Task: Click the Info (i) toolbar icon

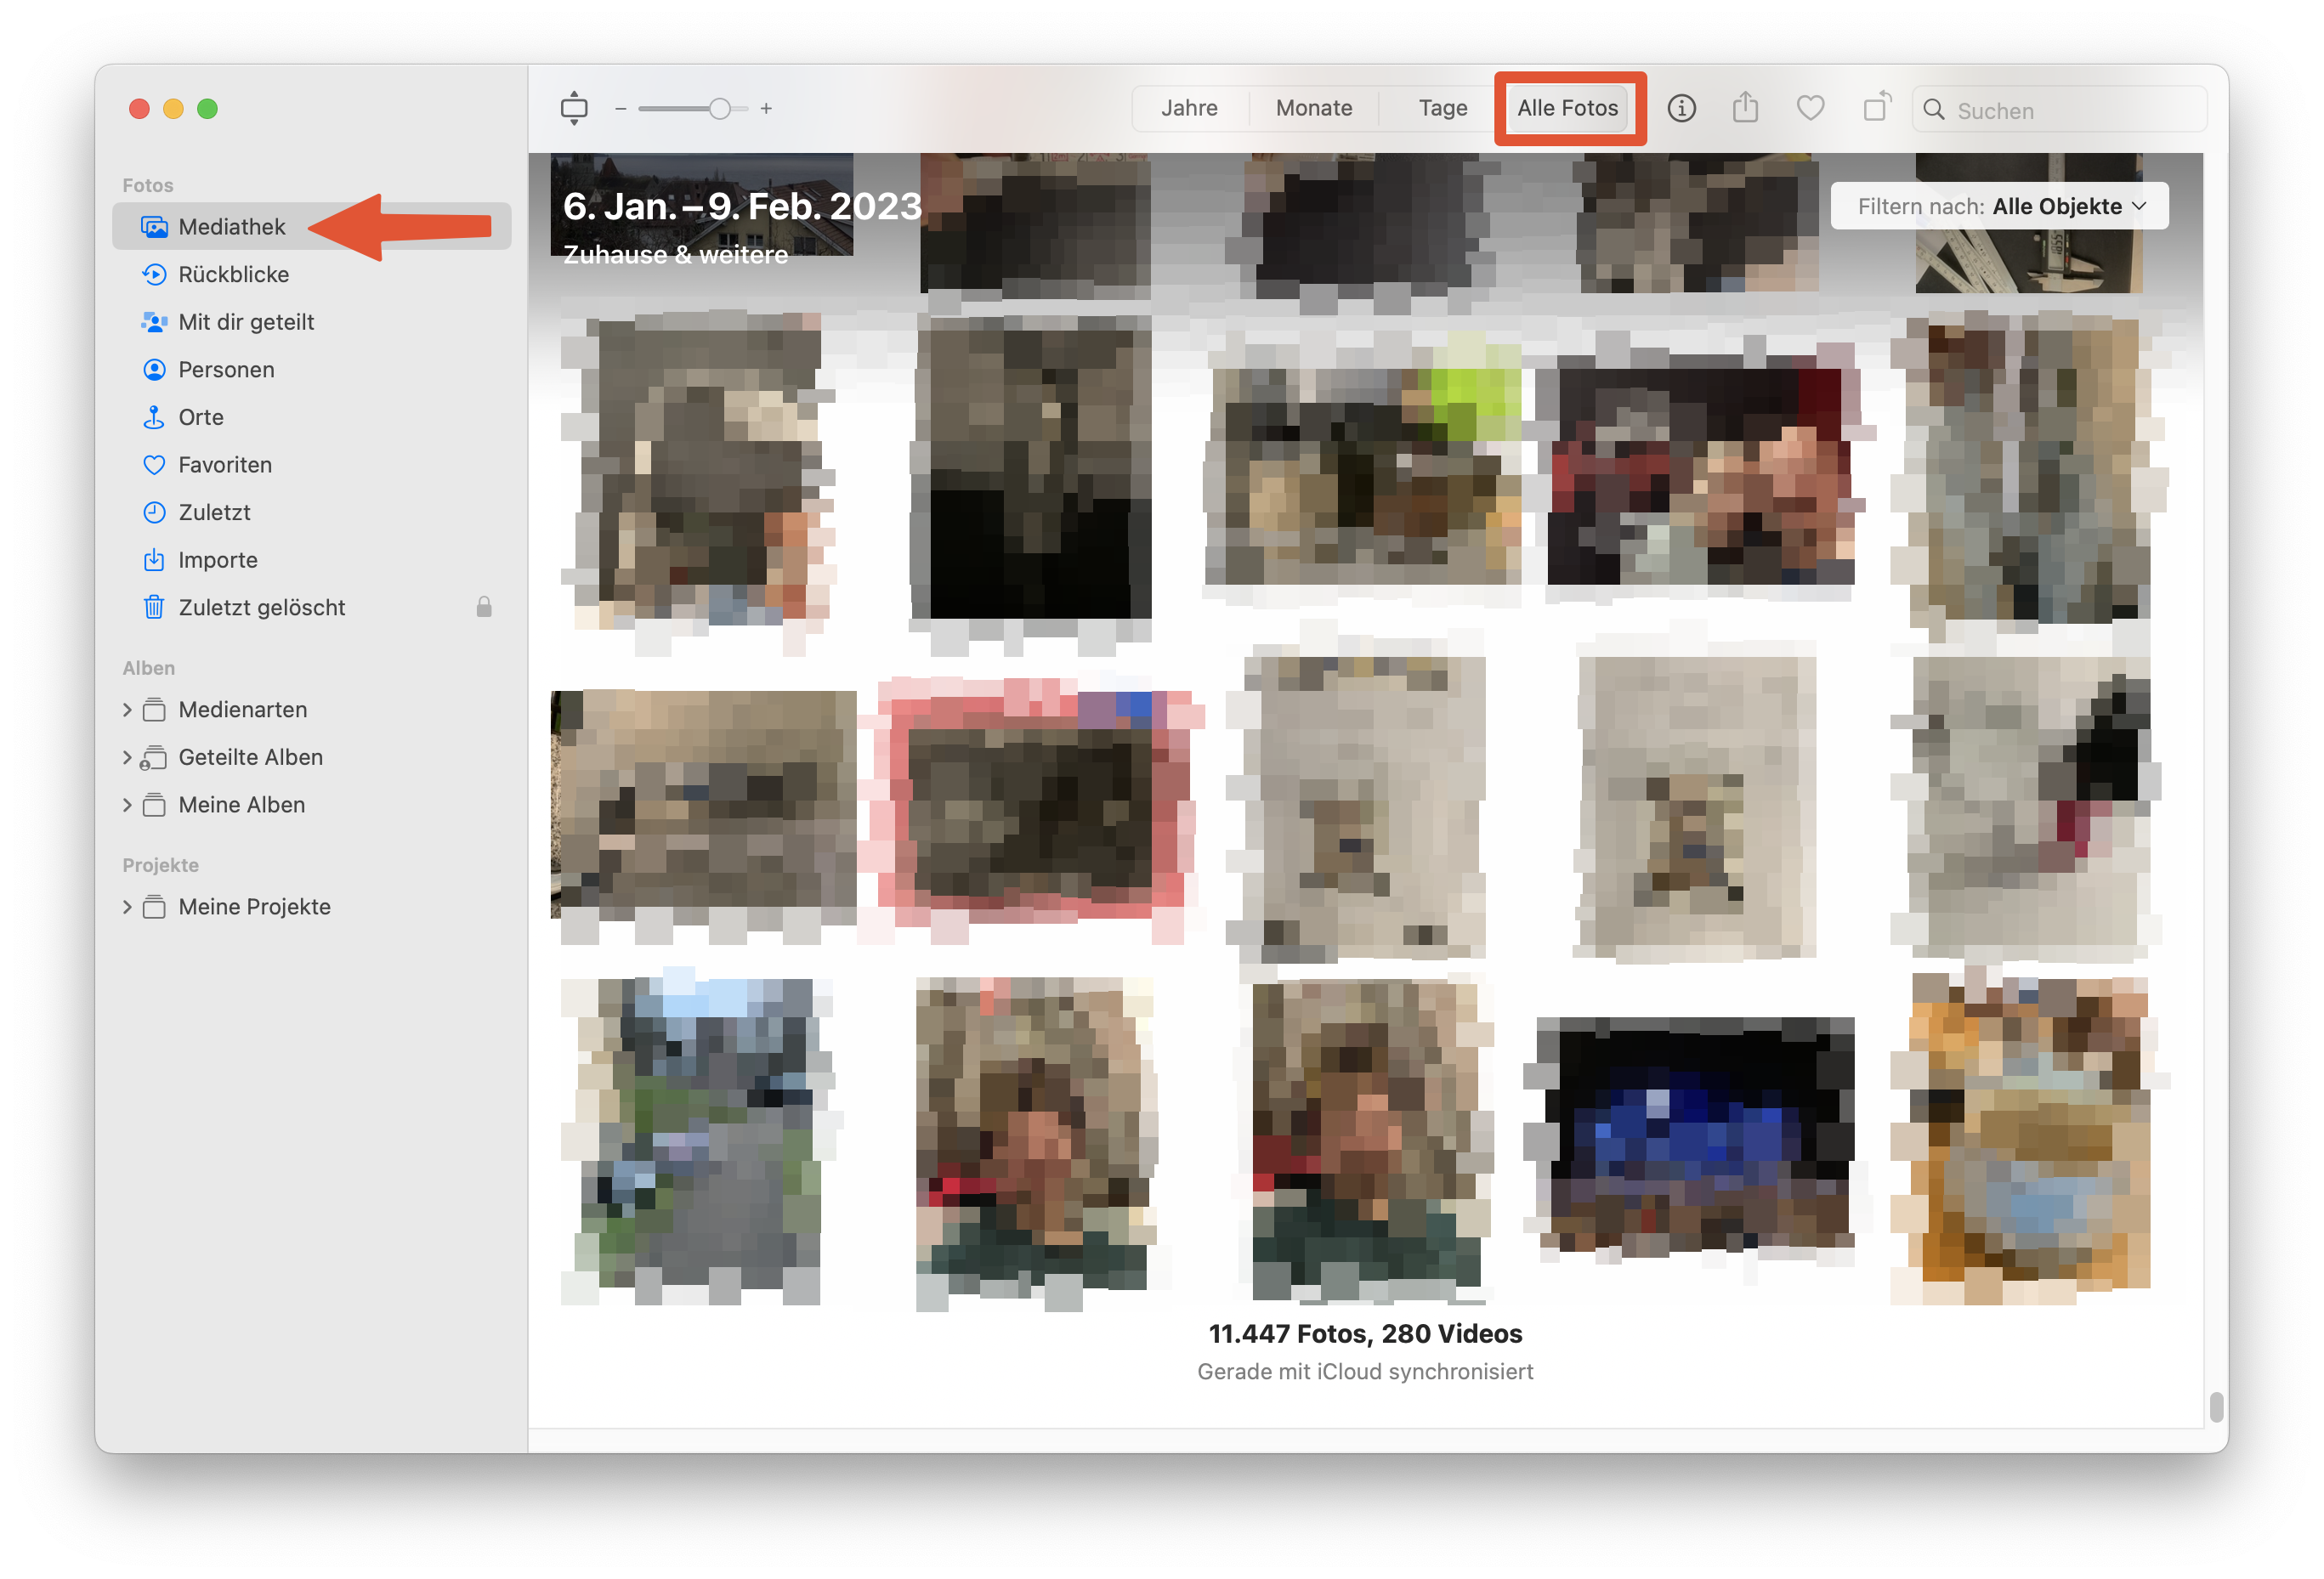Action: (1681, 108)
